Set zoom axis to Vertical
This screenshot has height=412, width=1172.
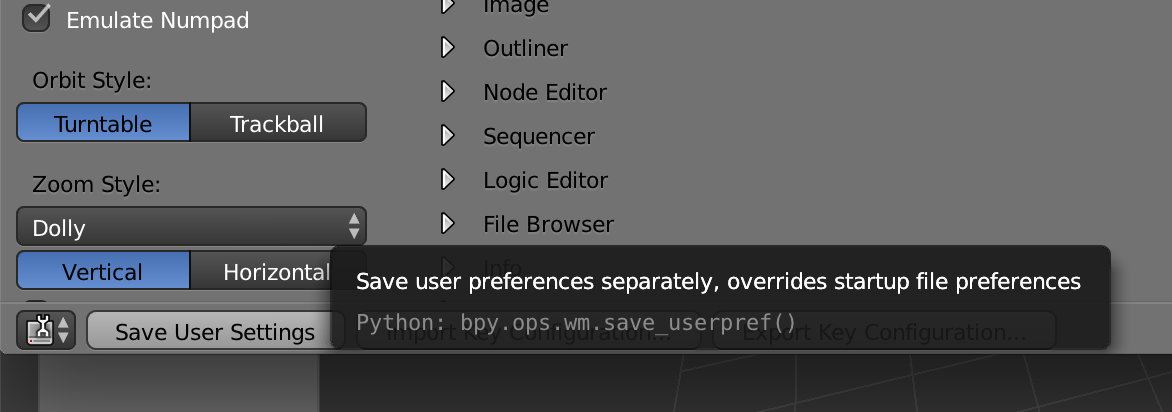pos(103,271)
